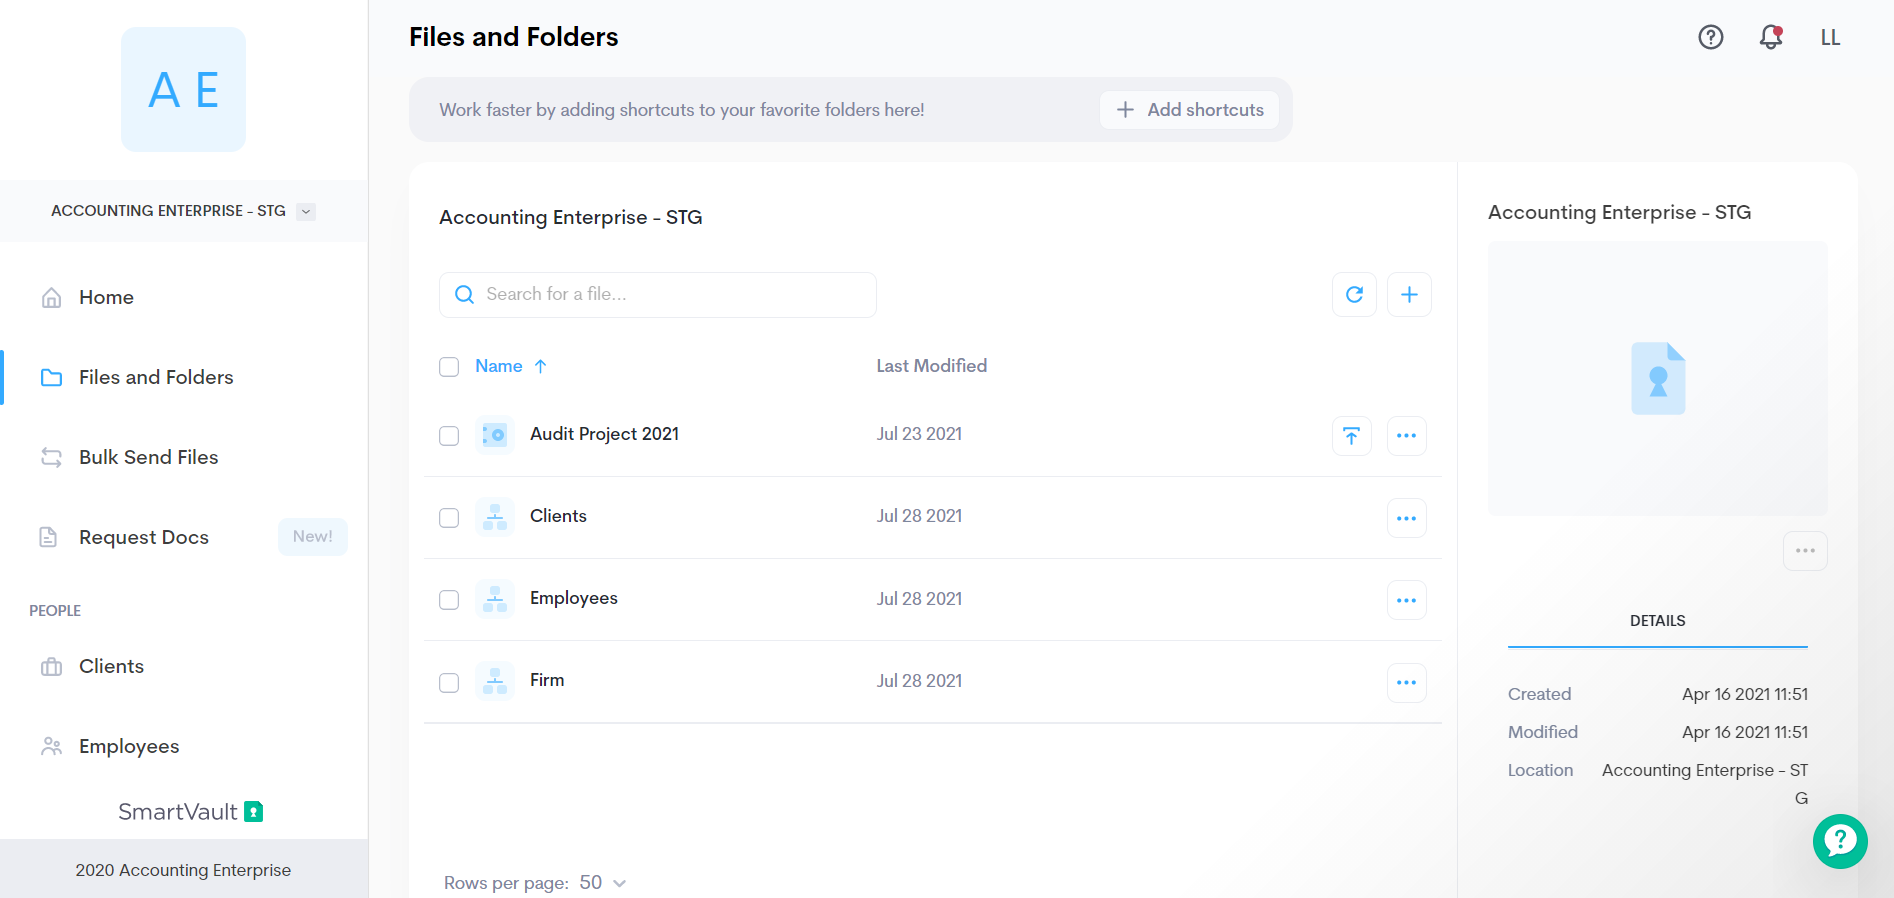Open the Rows per page dropdown
The height and width of the screenshot is (898, 1894).
point(603,883)
